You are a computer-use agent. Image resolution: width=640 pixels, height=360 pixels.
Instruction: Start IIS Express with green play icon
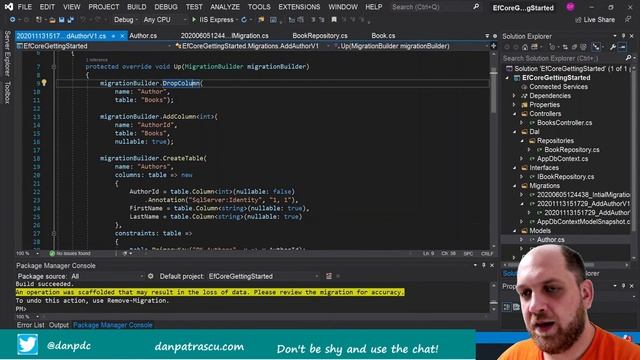[x=194, y=20]
